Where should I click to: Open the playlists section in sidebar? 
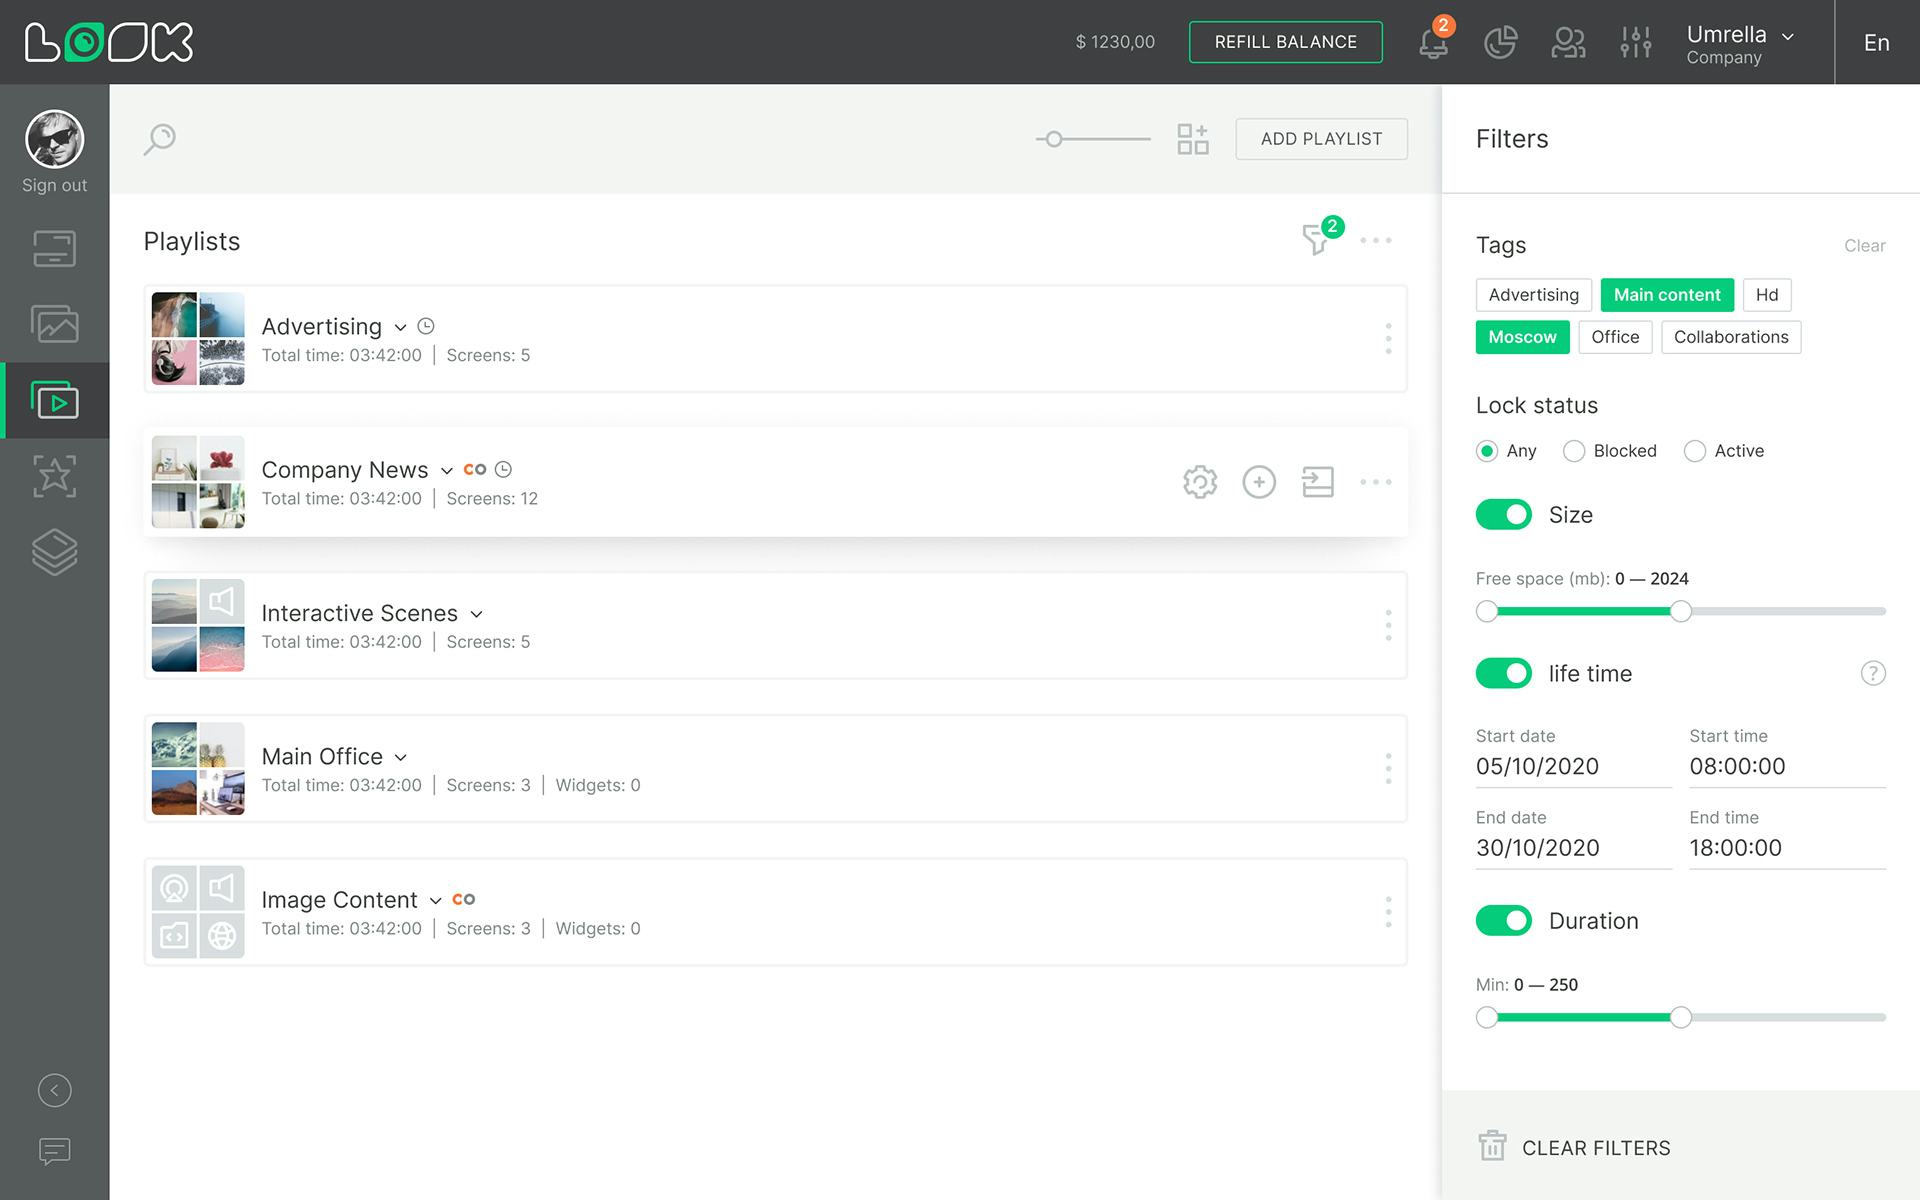55,401
